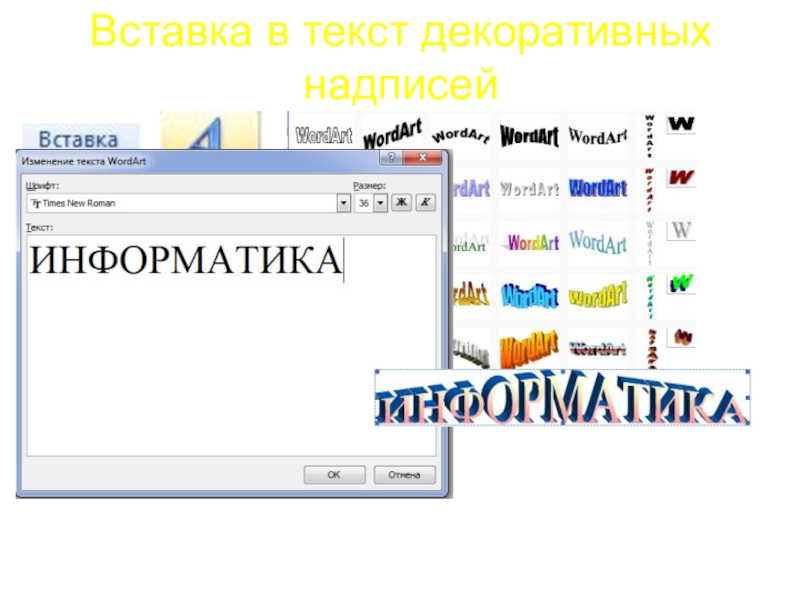Select the vertical black WordArt style
Image resolution: width=800 pixels, height=600 pixels.
click(649, 136)
